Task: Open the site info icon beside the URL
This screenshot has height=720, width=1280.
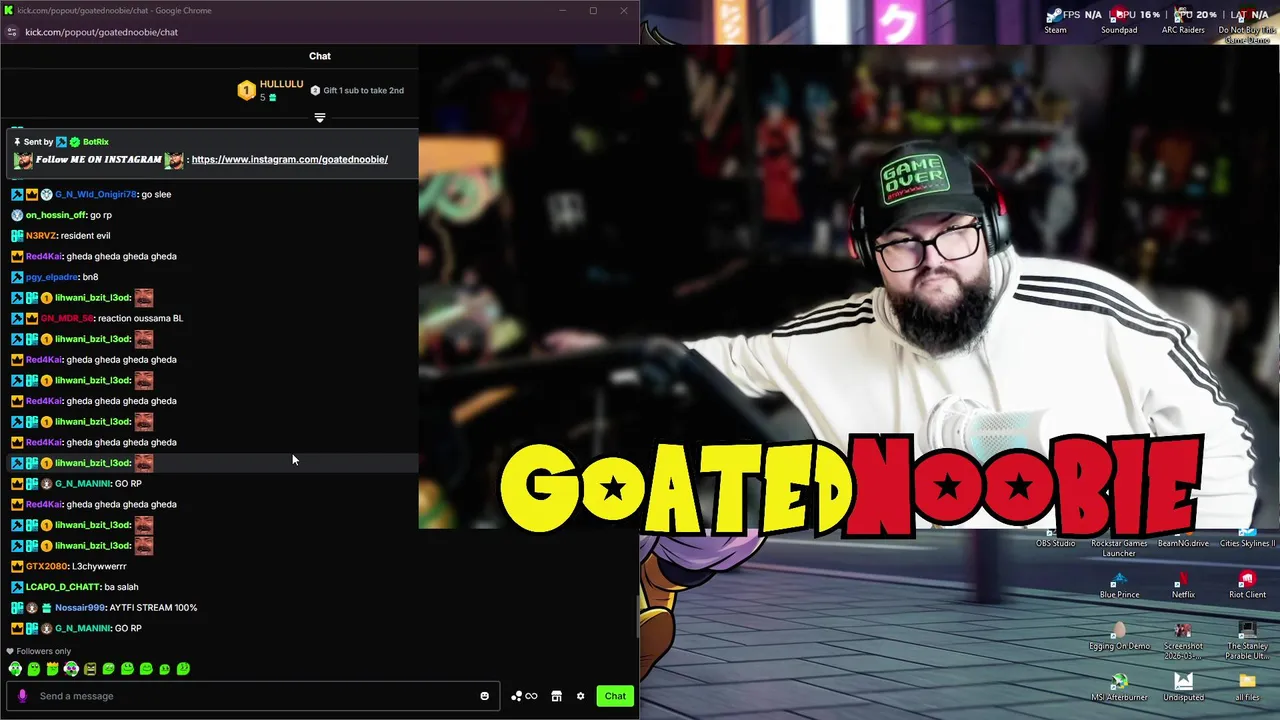Action: pos(11,32)
